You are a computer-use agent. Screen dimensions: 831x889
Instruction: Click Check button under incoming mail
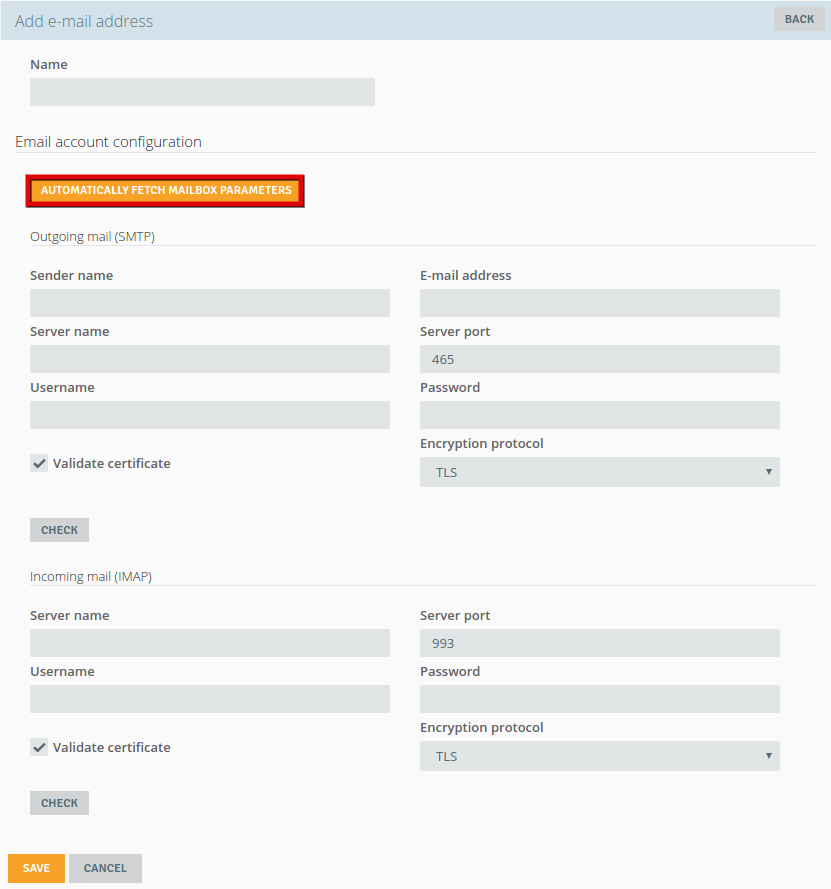click(60, 803)
